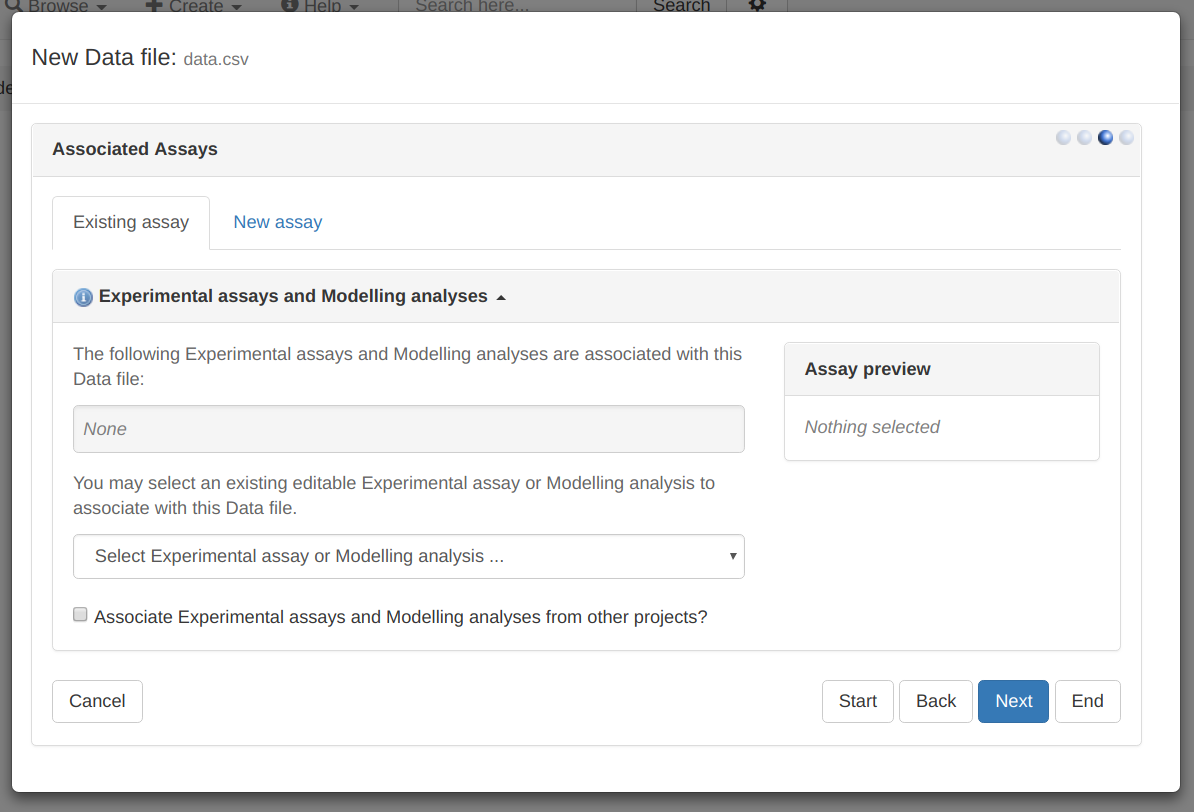This screenshot has width=1194, height=812.
Task: Expand the Create menu in the top bar
Action: pos(194,6)
